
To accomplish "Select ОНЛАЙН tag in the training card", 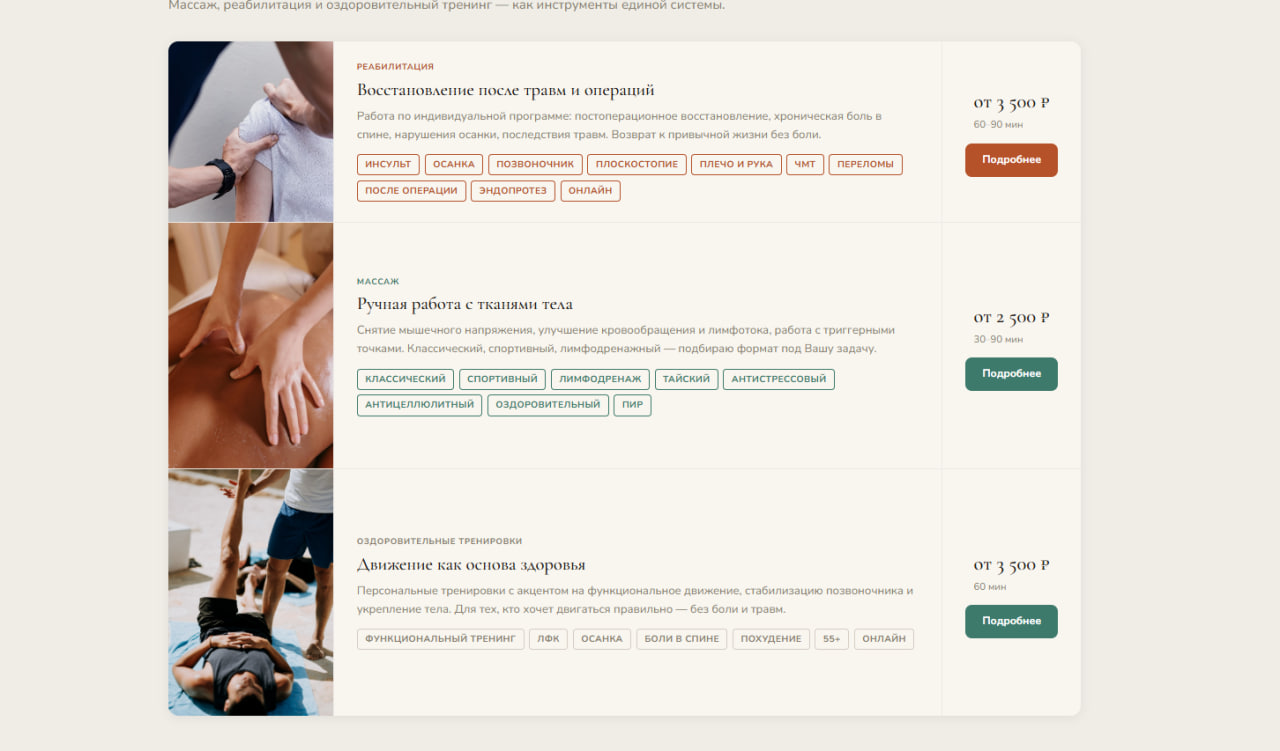I will click(x=884, y=639).
